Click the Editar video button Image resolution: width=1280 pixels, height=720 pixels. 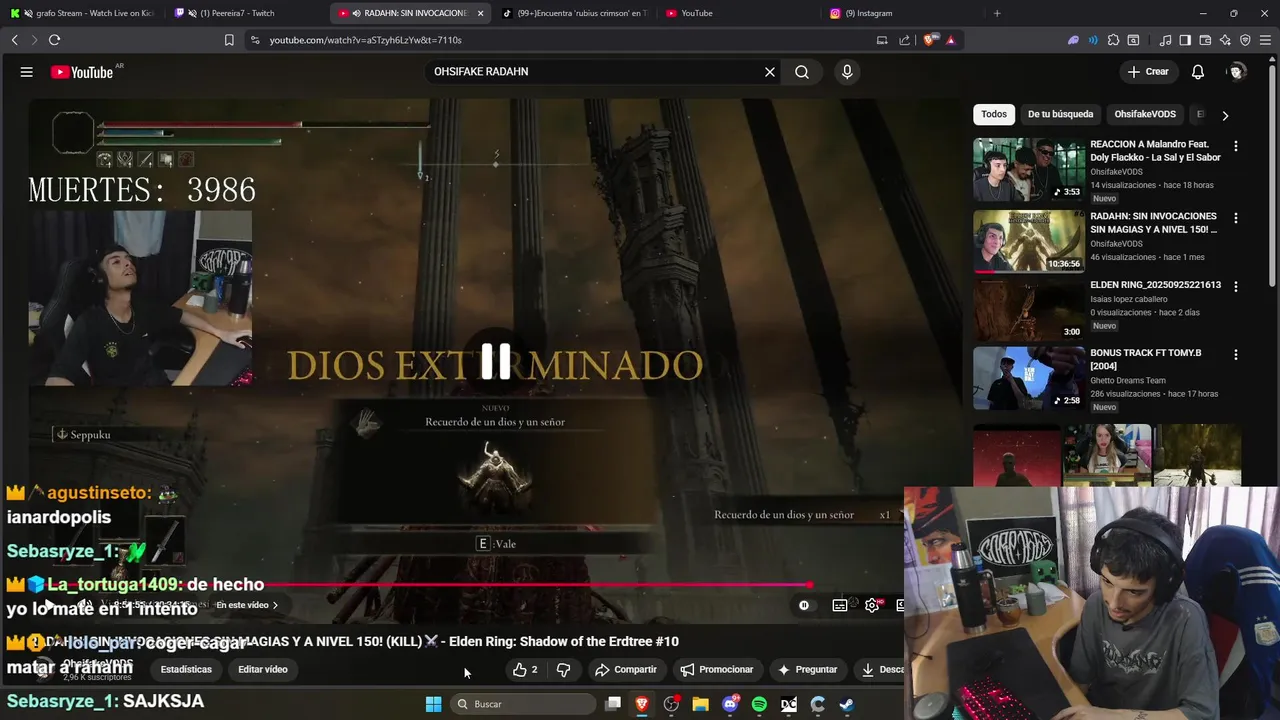(263, 670)
